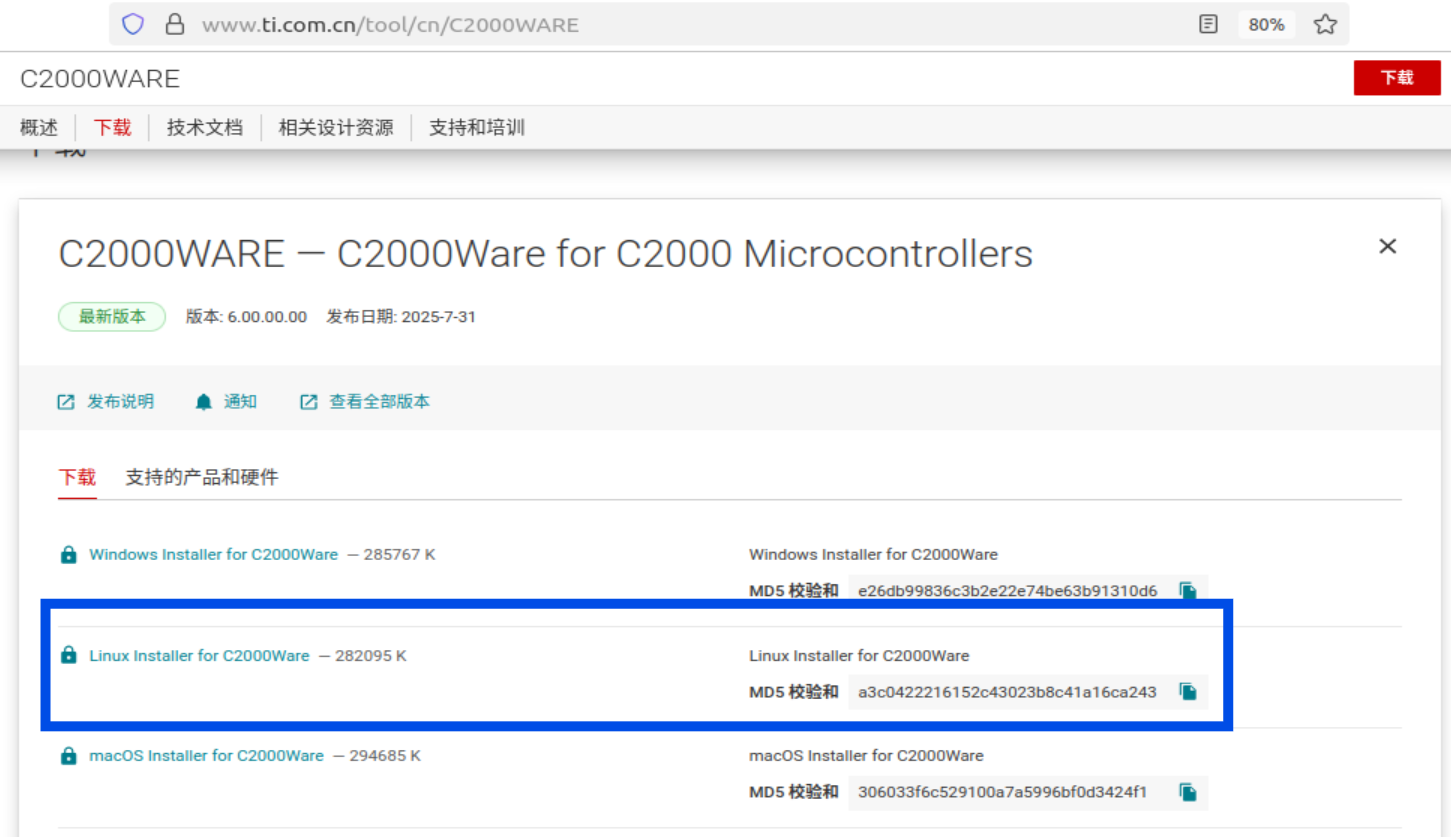
Task: Click the 通知 bell icon
Action: click(204, 402)
